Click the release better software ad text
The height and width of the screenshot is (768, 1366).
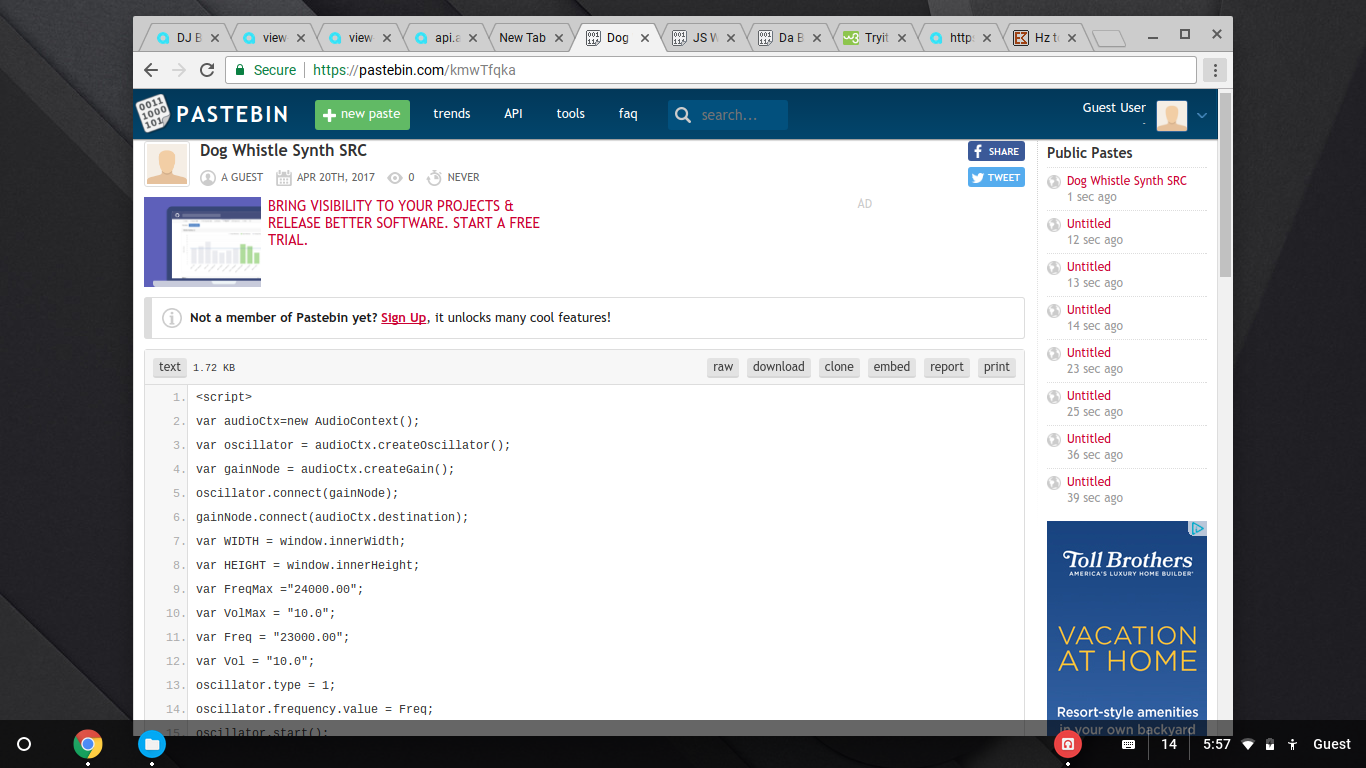pos(404,223)
